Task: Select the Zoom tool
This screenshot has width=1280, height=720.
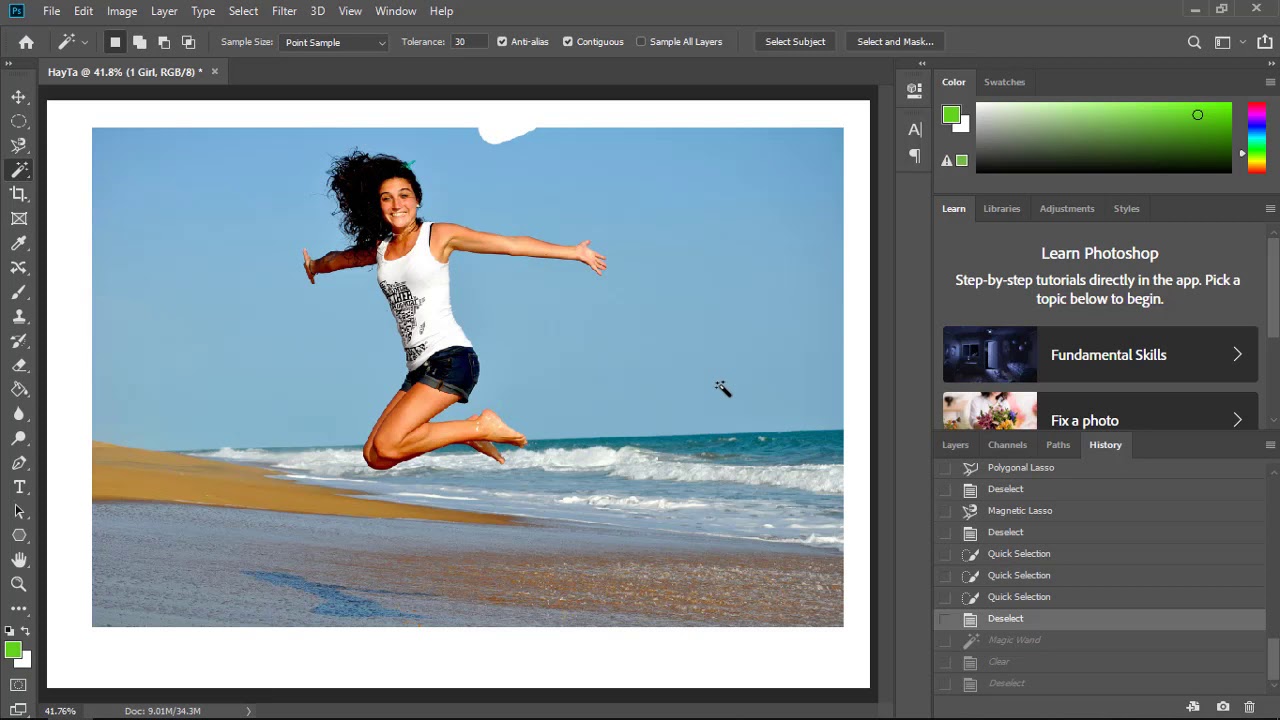Action: [x=19, y=584]
